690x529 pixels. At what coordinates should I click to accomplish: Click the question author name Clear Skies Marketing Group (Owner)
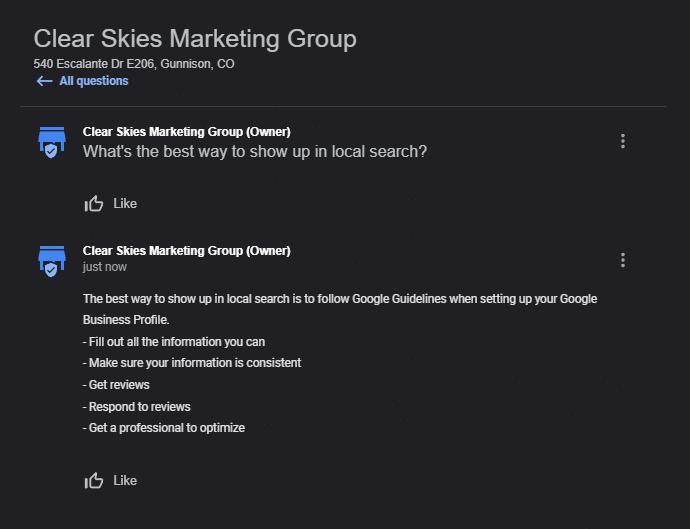[187, 132]
